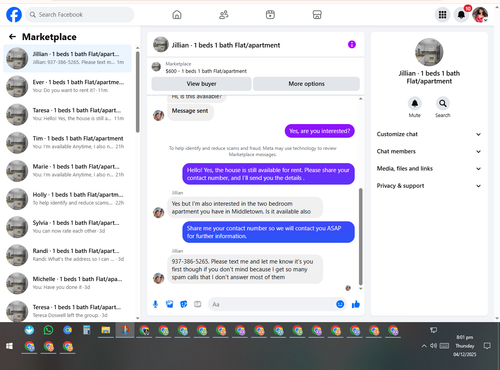Click the Facebook logo
Viewport: 500px width, 370px height.
tap(14, 15)
